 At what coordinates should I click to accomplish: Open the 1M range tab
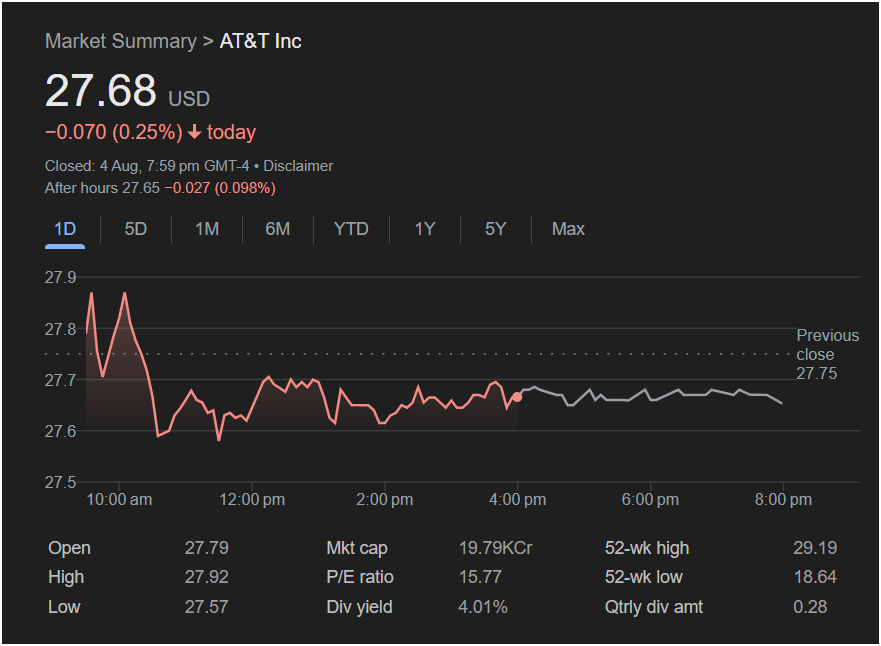tap(207, 229)
